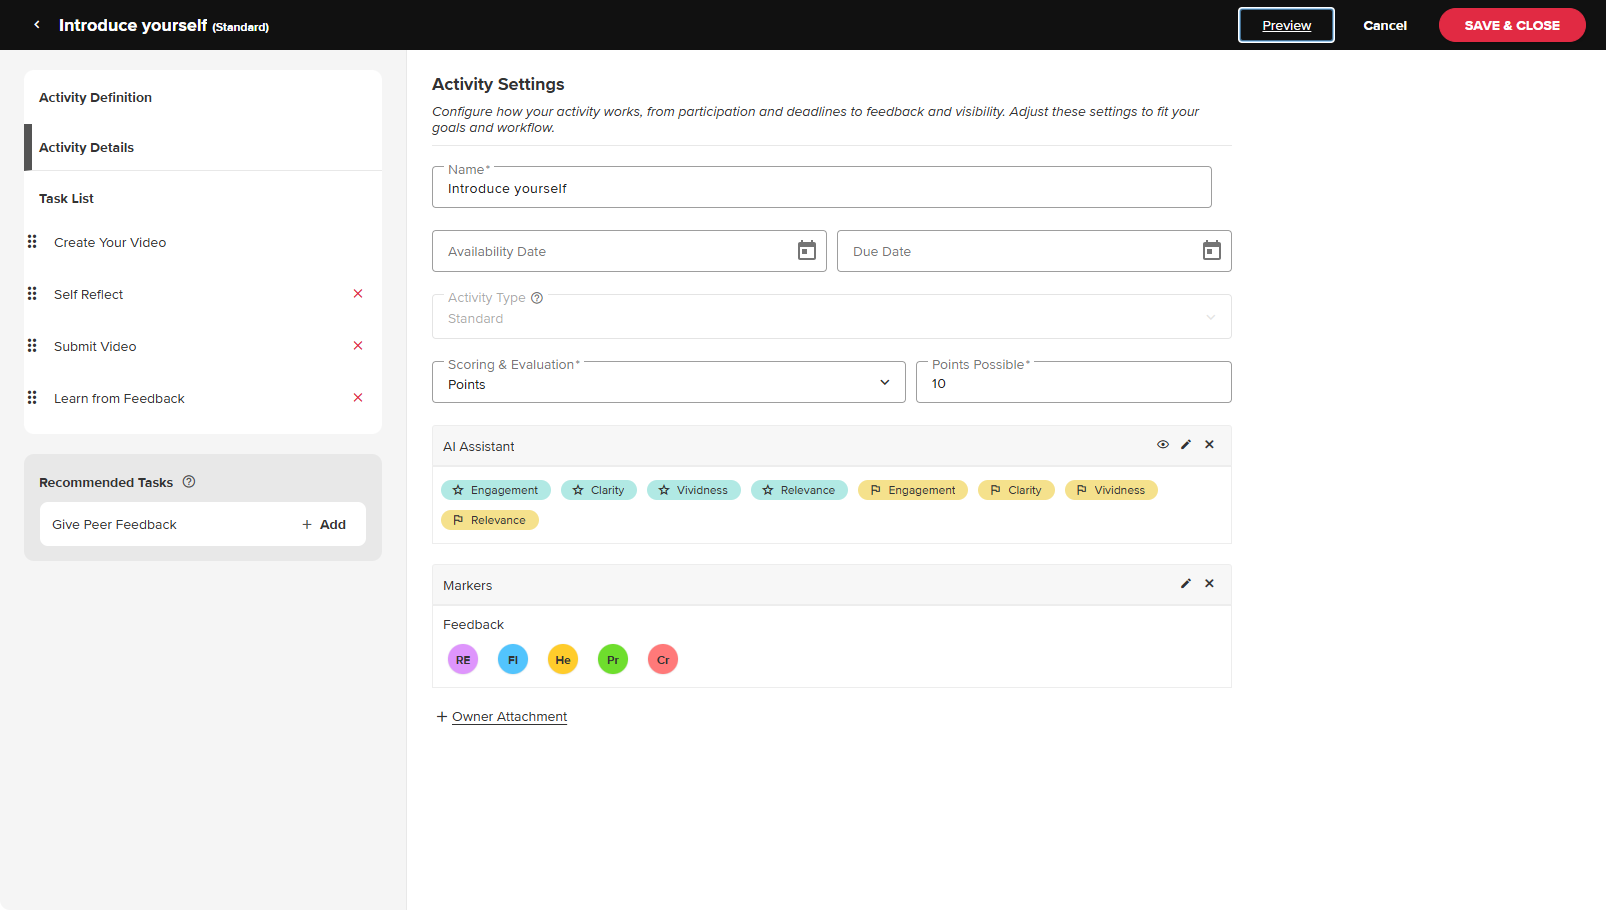
Task: Select the teal star Relevance tag
Action: pos(799,490)
